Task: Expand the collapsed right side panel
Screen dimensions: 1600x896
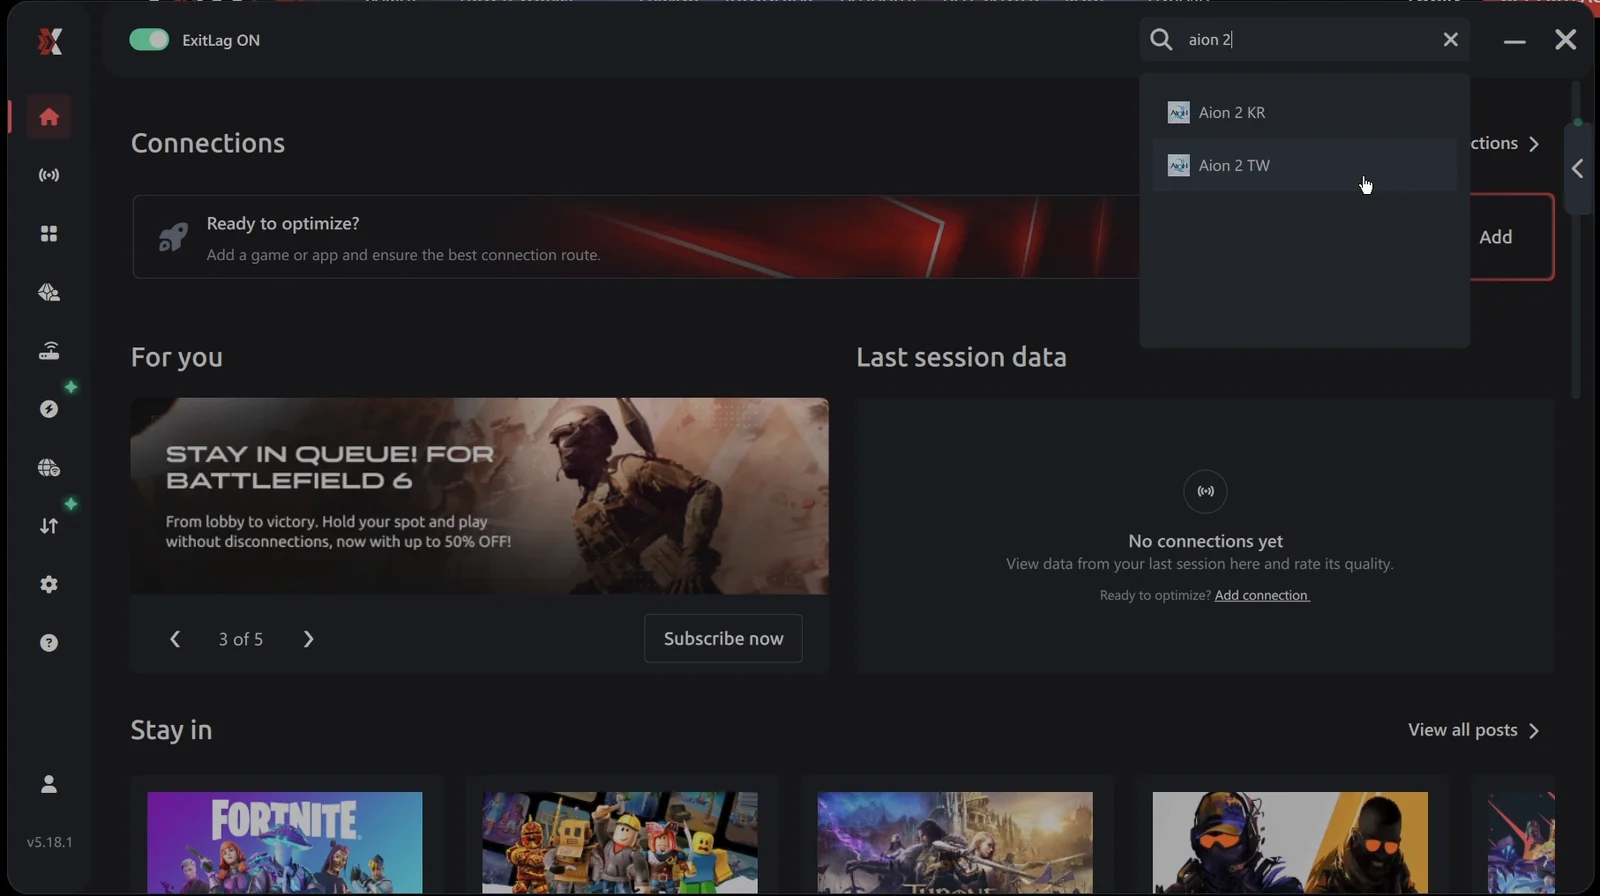Action: 1577,169
